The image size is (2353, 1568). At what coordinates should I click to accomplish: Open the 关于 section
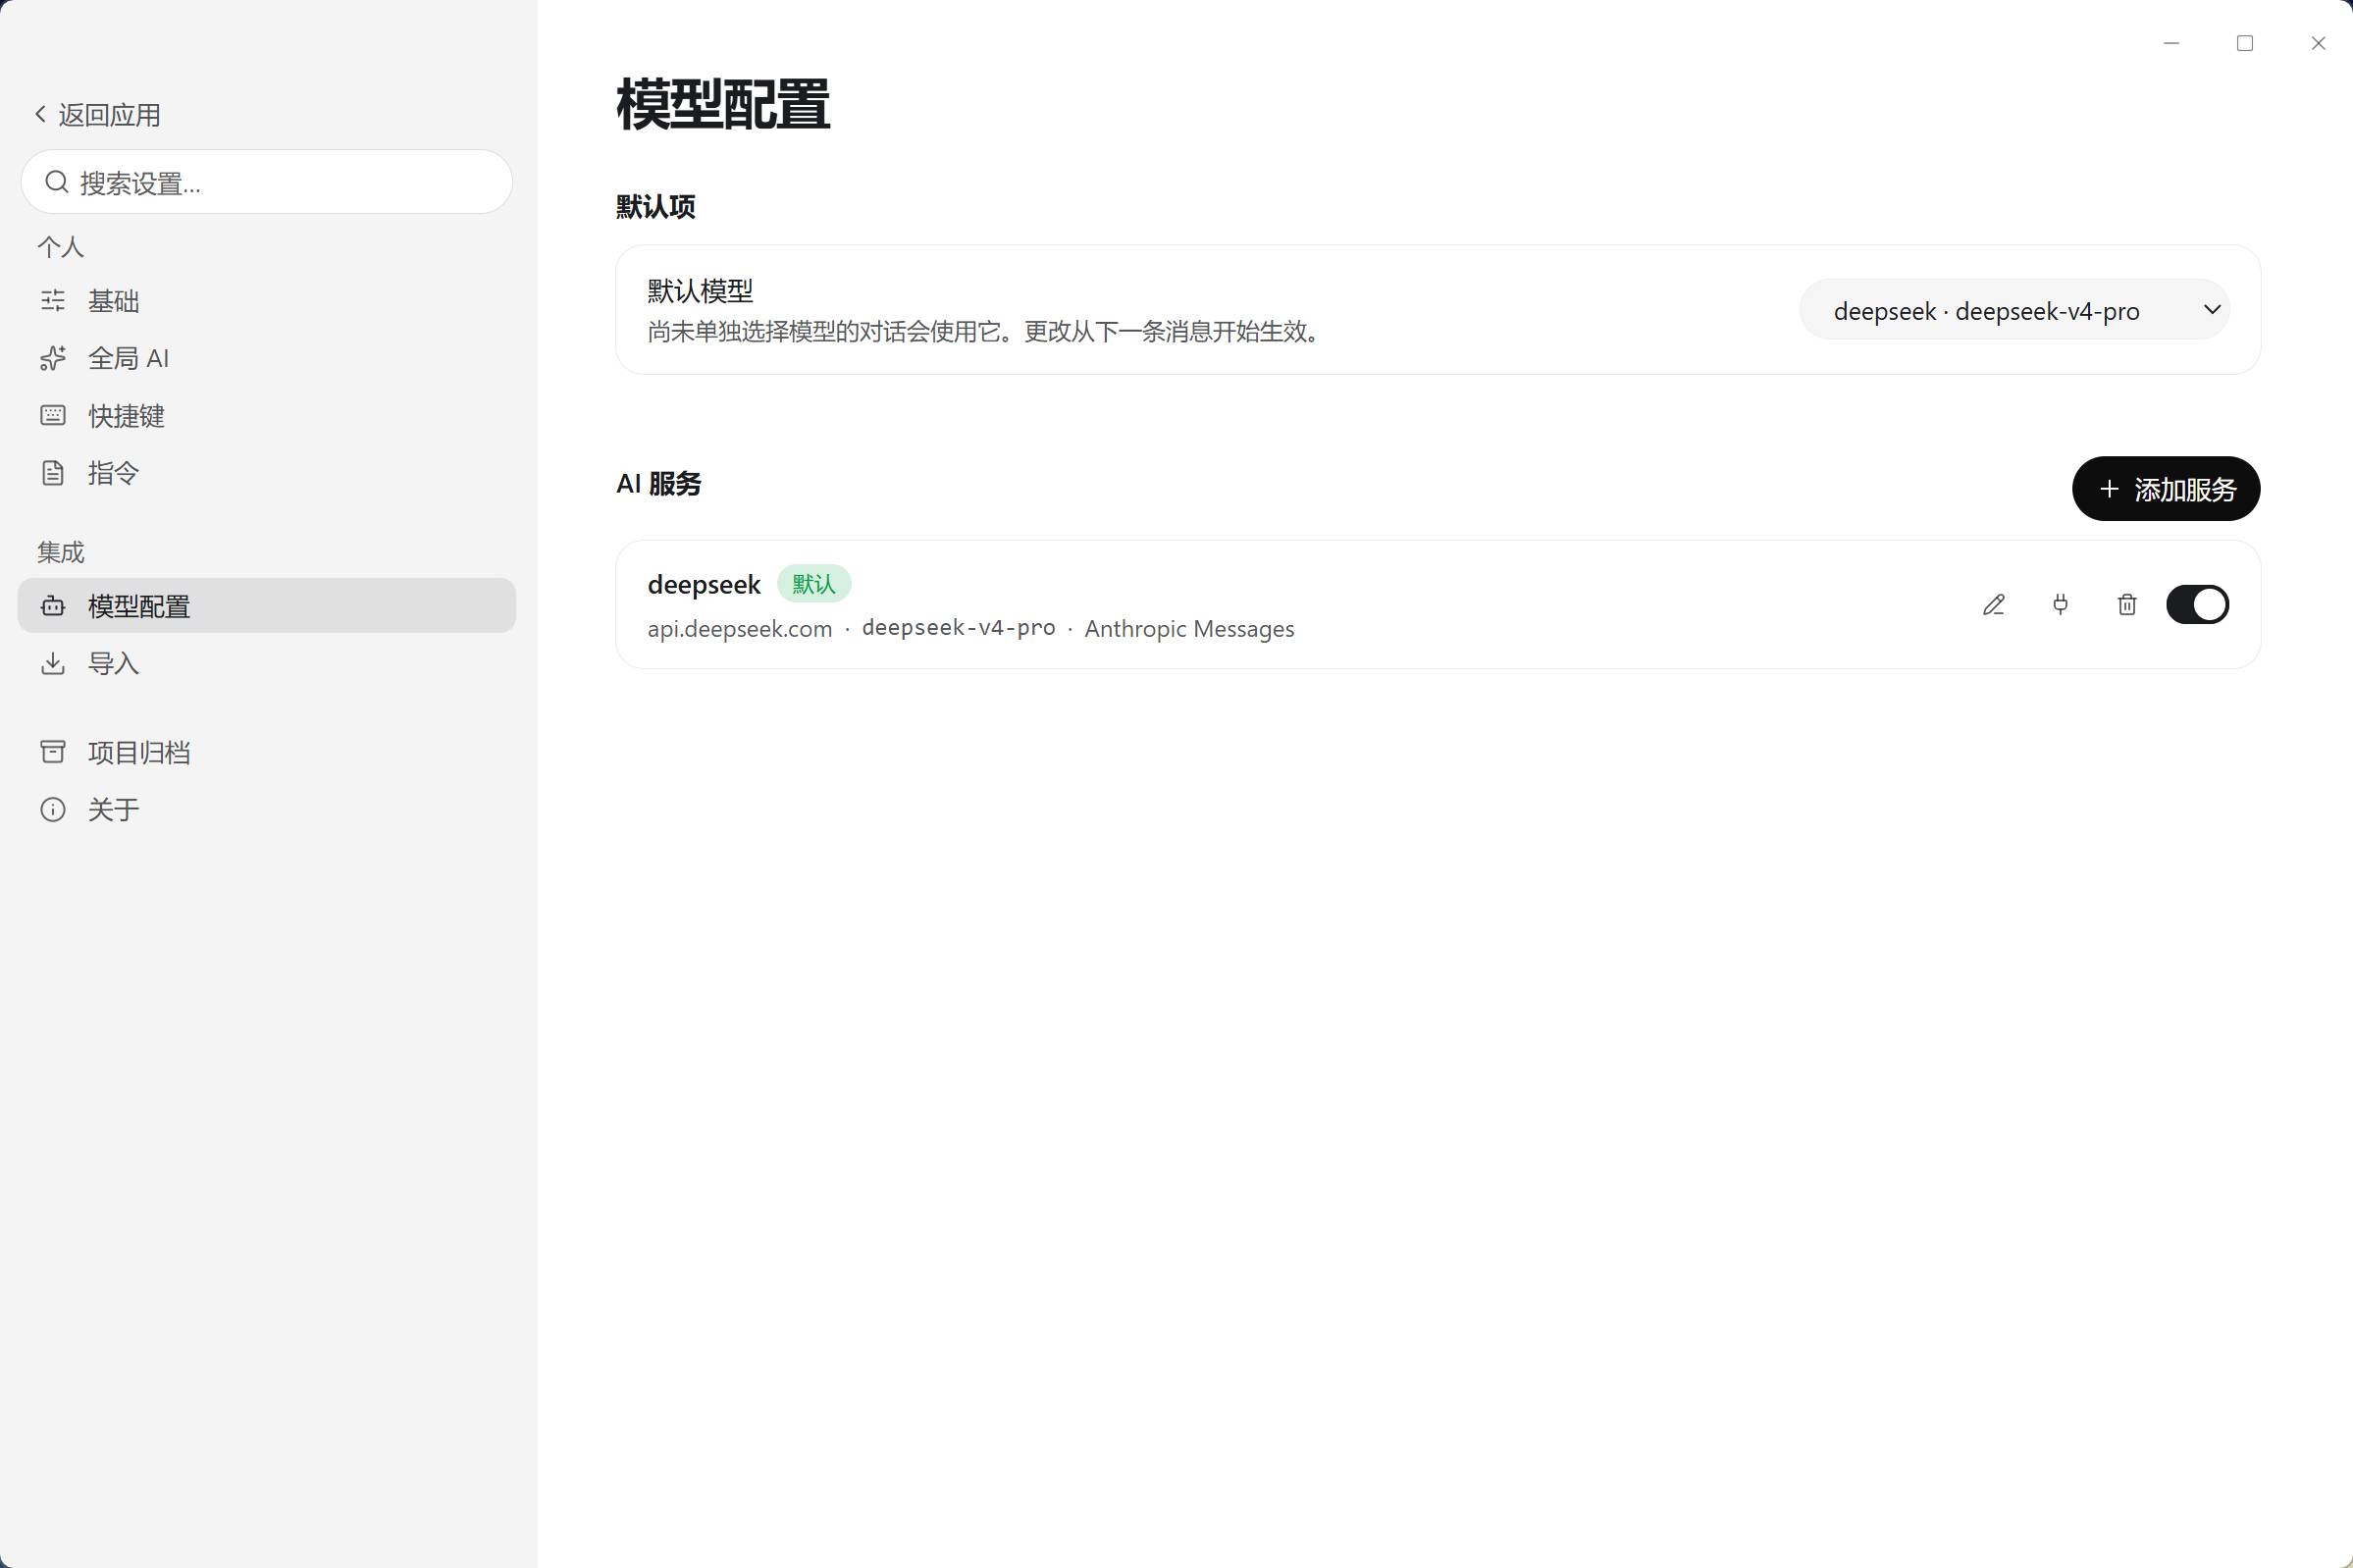[x=267, y=809]
